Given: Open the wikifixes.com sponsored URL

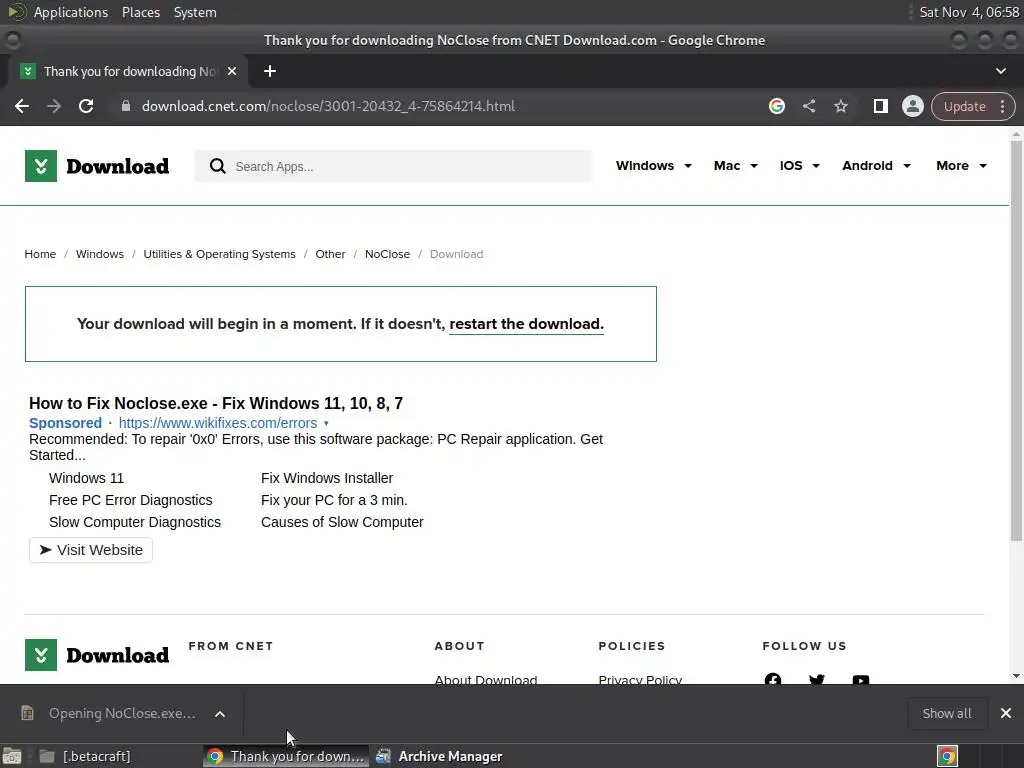Looking at the screenshot, I should (x=217, y=423).
